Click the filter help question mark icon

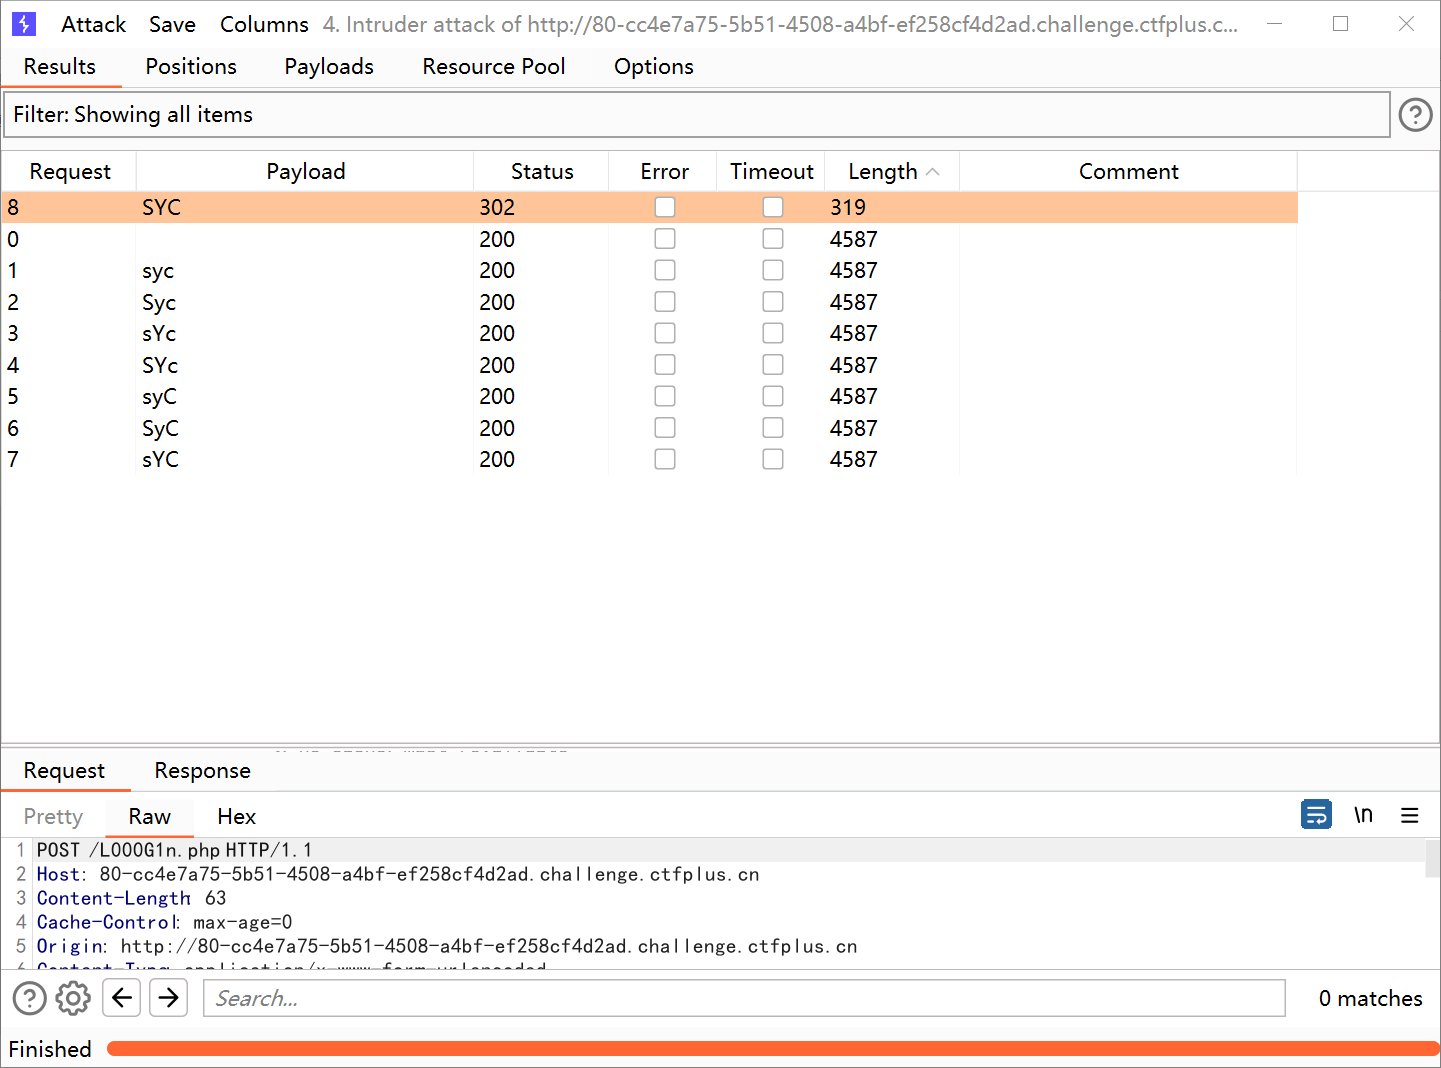coord(1415,115)
